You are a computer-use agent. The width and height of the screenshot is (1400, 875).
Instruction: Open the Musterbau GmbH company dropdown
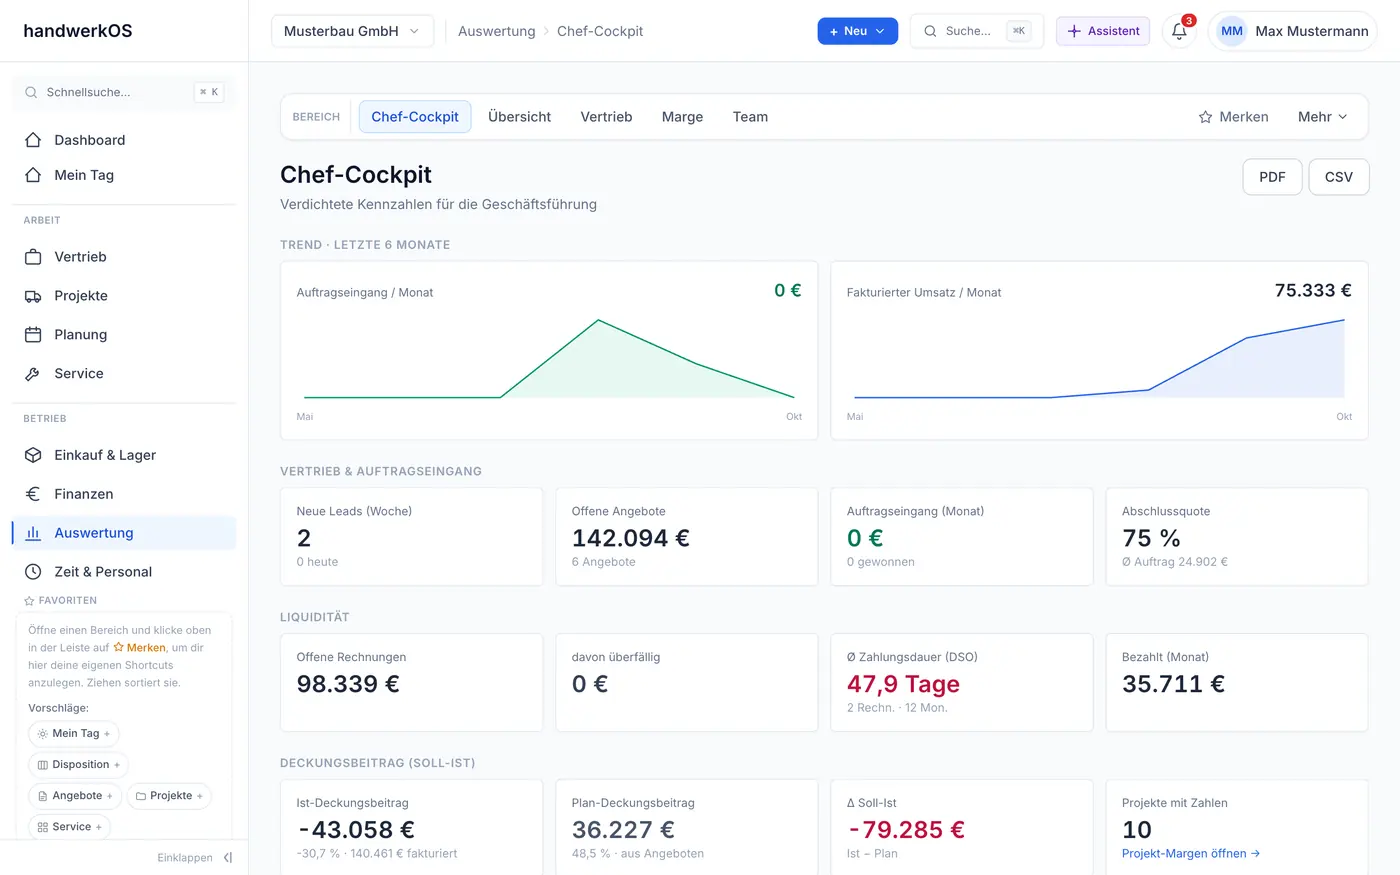[x=352, y=31]
